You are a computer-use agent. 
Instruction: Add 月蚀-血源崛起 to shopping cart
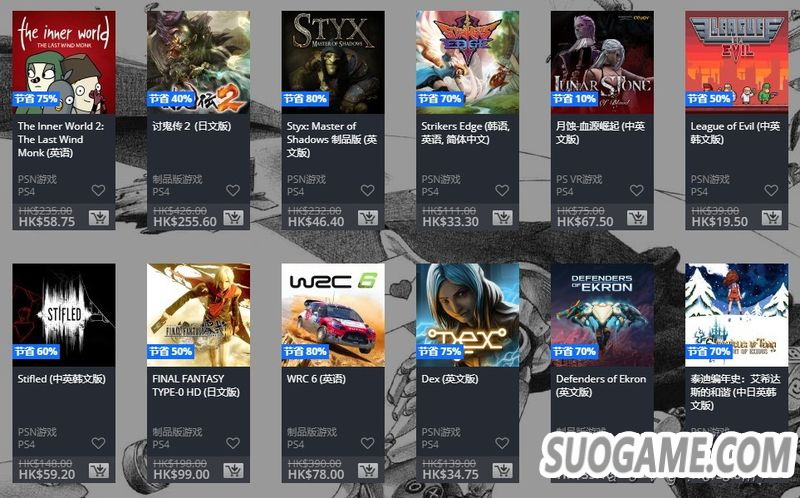point(637,218)
